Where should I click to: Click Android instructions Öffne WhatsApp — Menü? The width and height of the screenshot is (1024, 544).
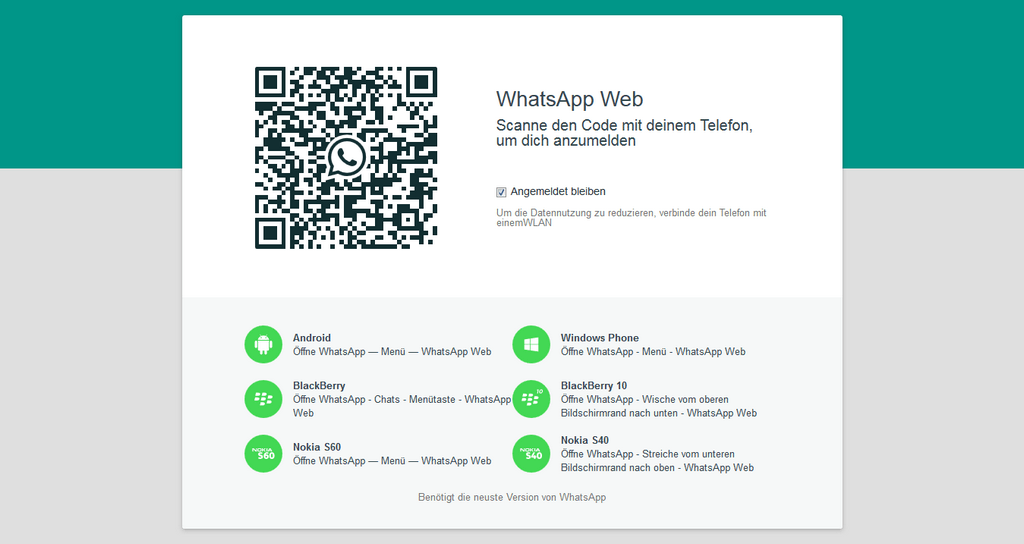pos(392,351)
